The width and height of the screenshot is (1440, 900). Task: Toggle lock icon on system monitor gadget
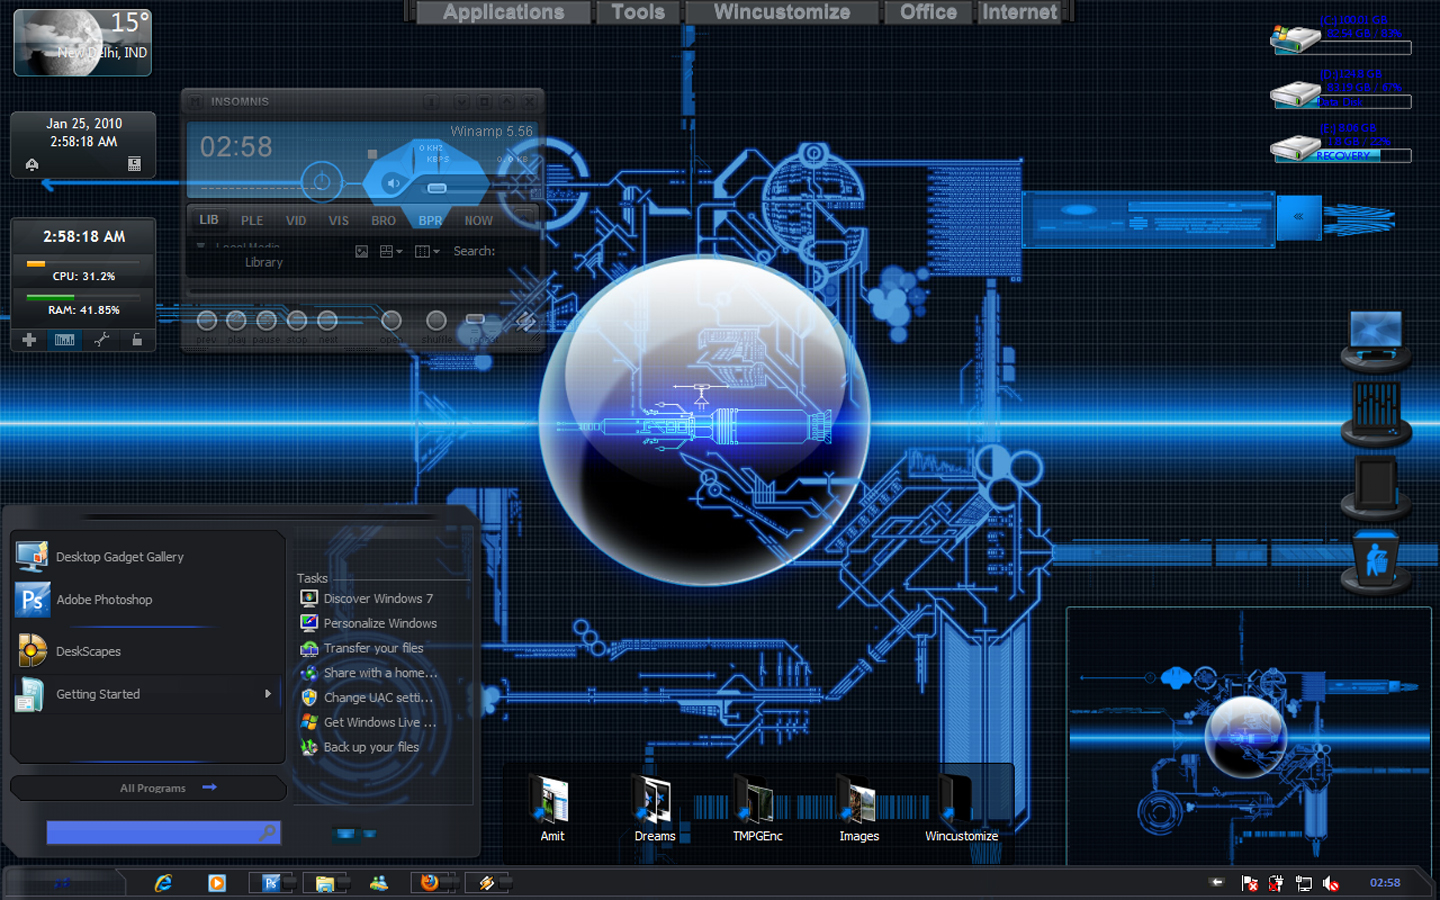click(137, 340)
